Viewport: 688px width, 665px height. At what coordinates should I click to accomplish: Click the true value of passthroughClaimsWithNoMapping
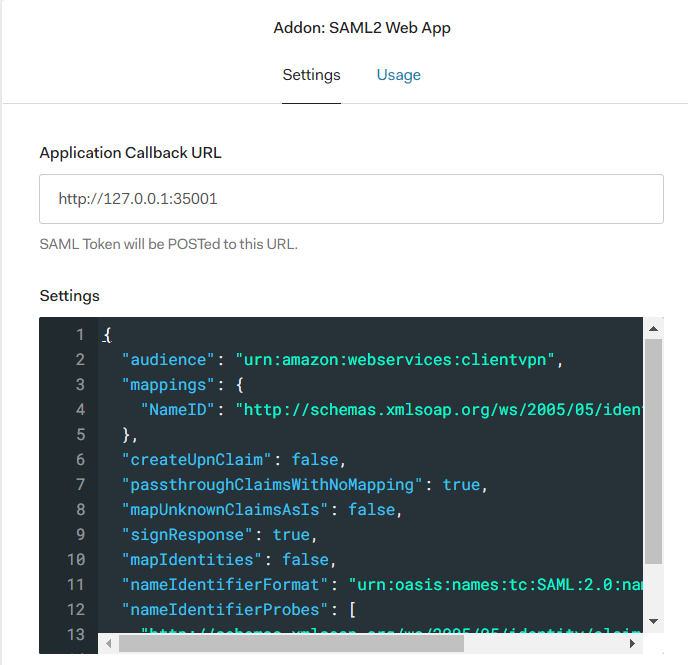[461, 485]
